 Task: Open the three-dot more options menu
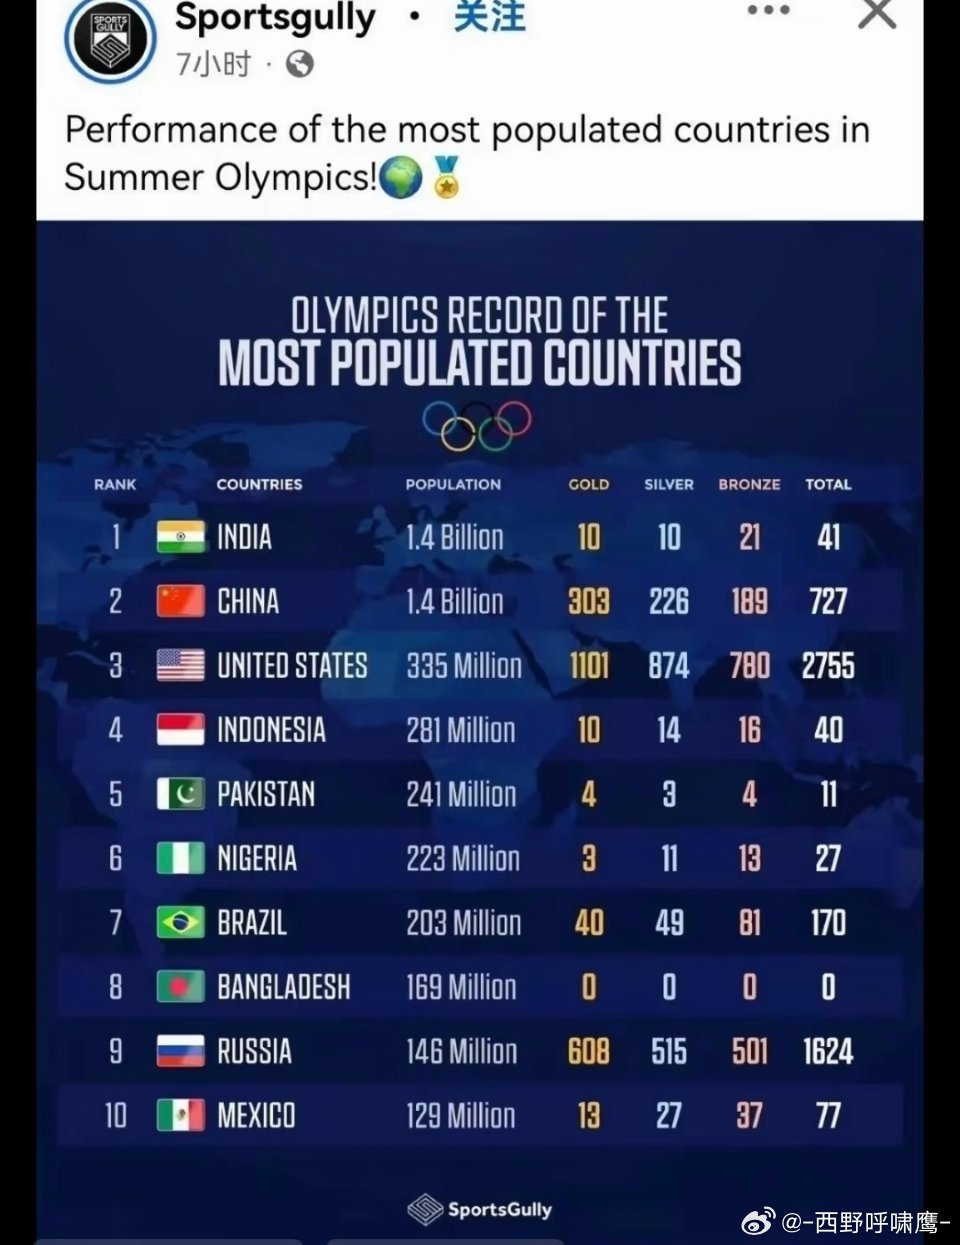tap(768, 11)
